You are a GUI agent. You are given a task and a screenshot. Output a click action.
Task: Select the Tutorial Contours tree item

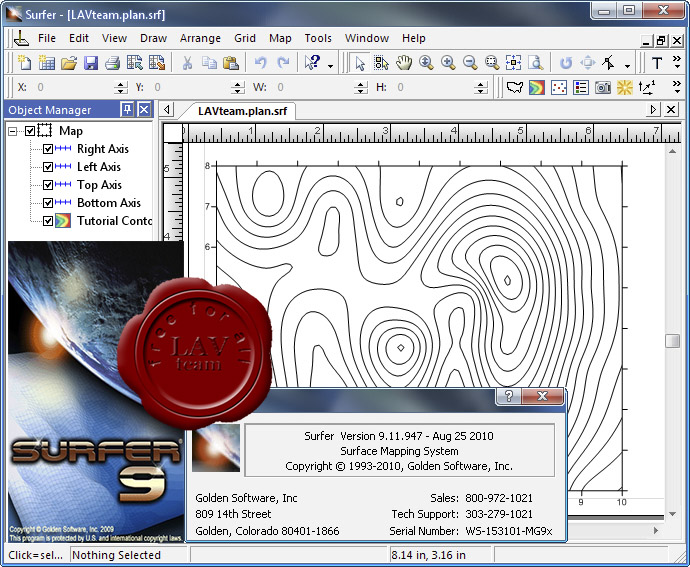point(114,221)
